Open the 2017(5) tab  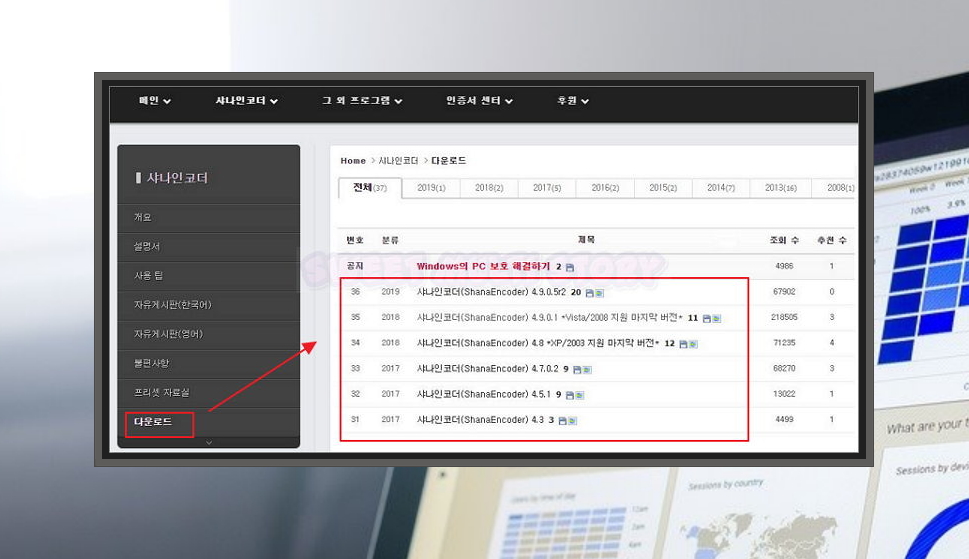(x=547, y=188)
